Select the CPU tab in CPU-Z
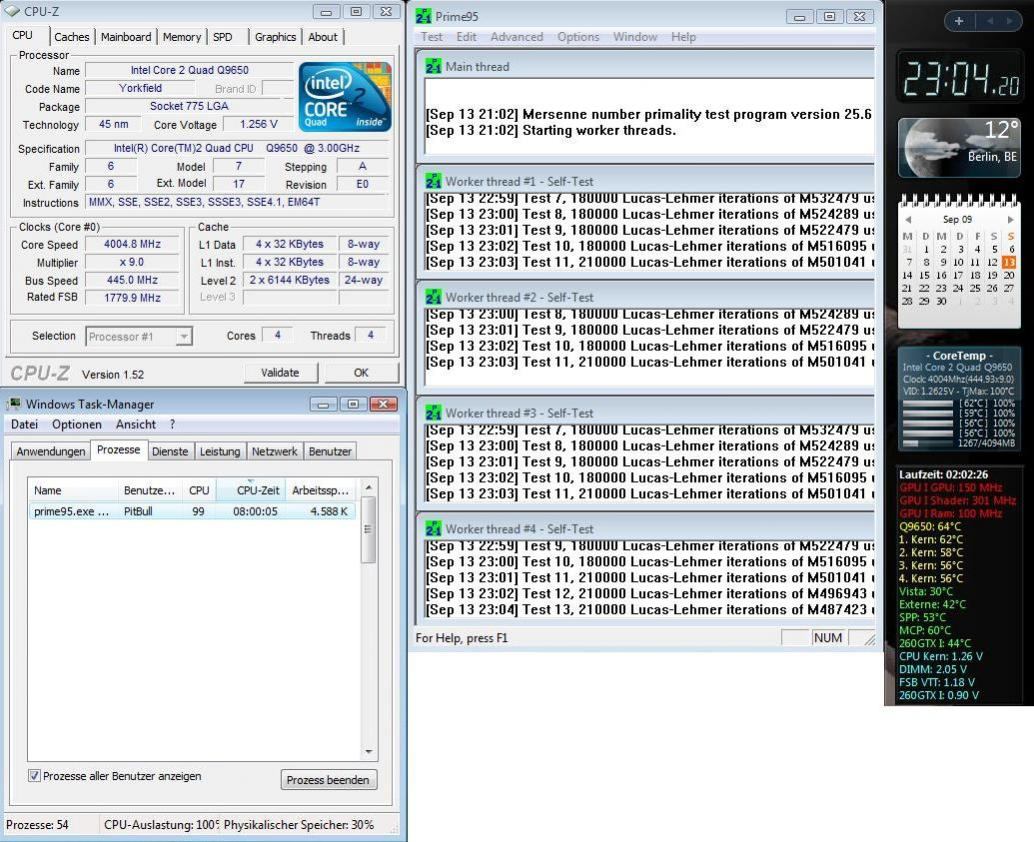The width and height of the screenshot is (1034, 842). (x=22, y=36)
